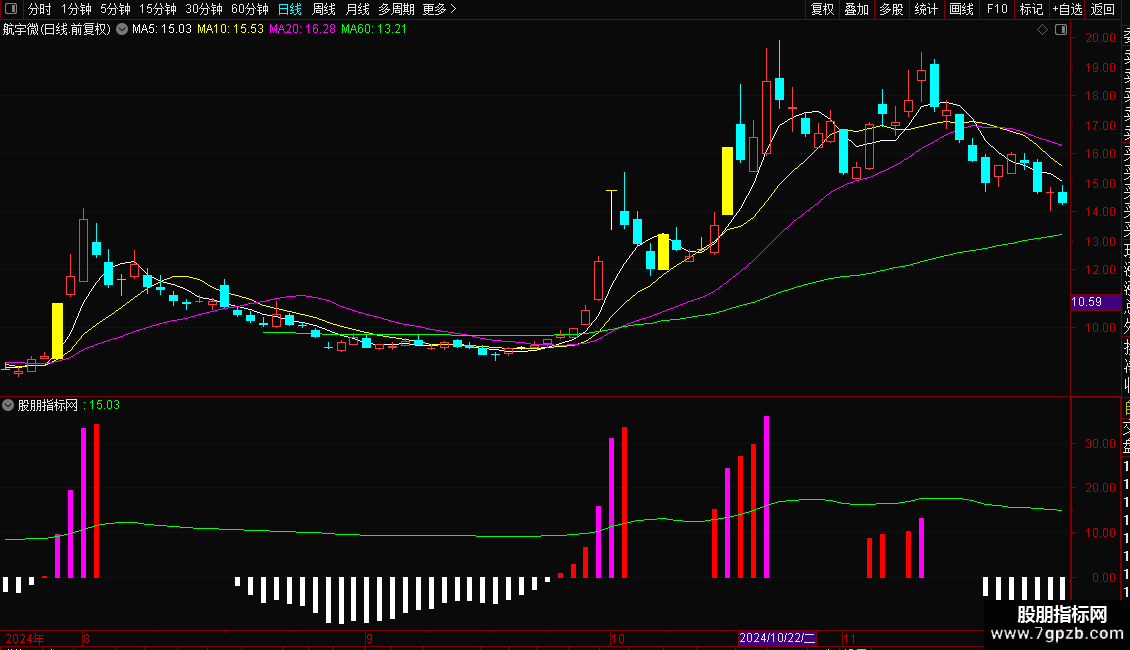Image resolution: width=1130 pixels, height=650 pixels.
Task: Switch to 分时 intraday view
Action: click(x=40, y=9)
